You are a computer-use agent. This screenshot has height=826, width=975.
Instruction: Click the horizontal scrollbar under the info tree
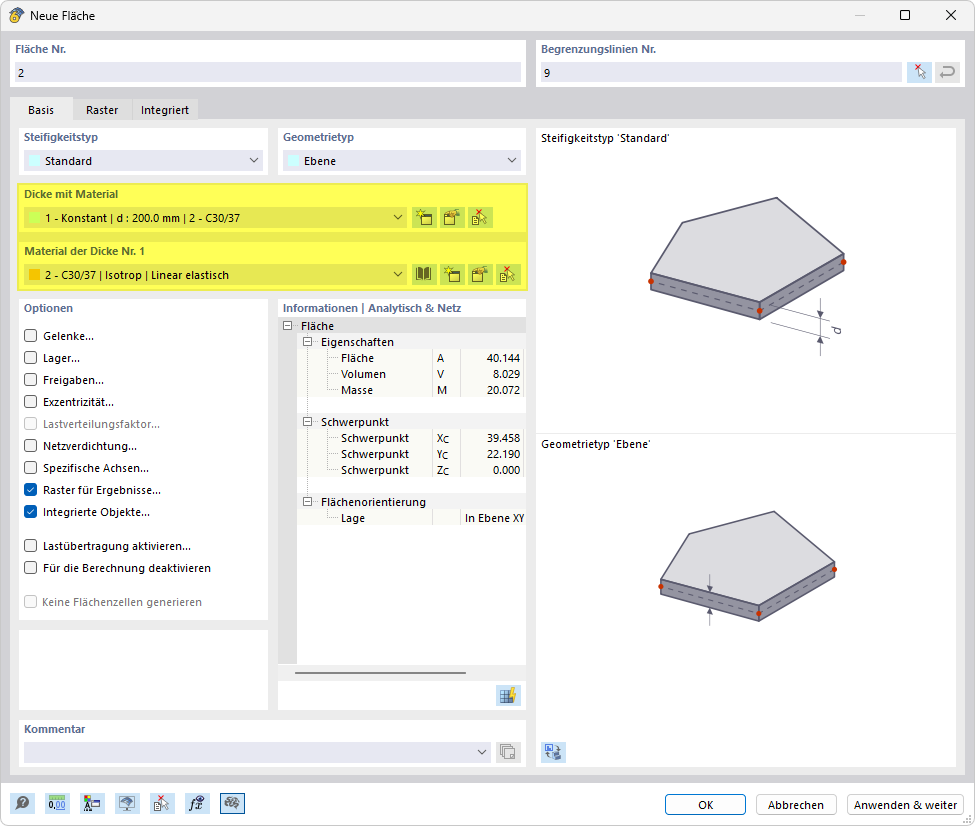pyautogui.click(x=381, y=672)
